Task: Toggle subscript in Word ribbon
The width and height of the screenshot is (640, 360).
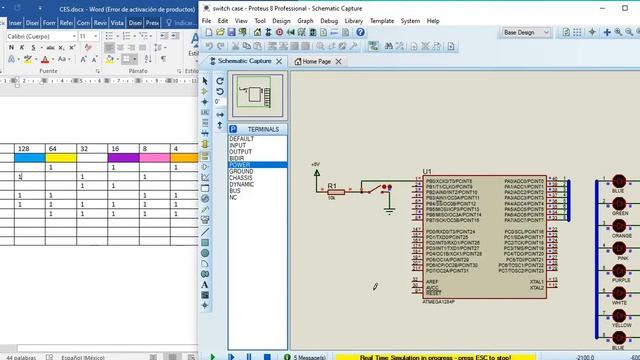Action: 61,48
